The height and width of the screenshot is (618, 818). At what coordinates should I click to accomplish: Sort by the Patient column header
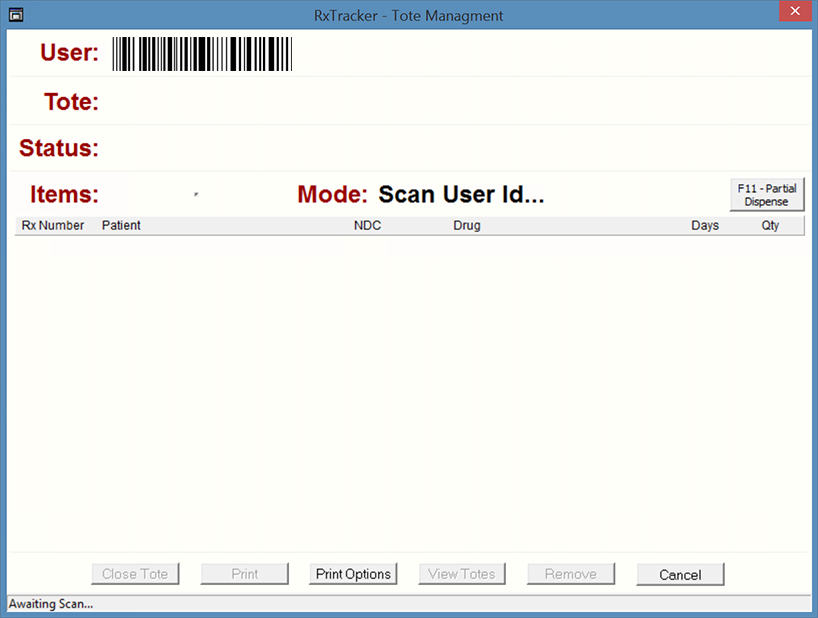click(121, 226)
